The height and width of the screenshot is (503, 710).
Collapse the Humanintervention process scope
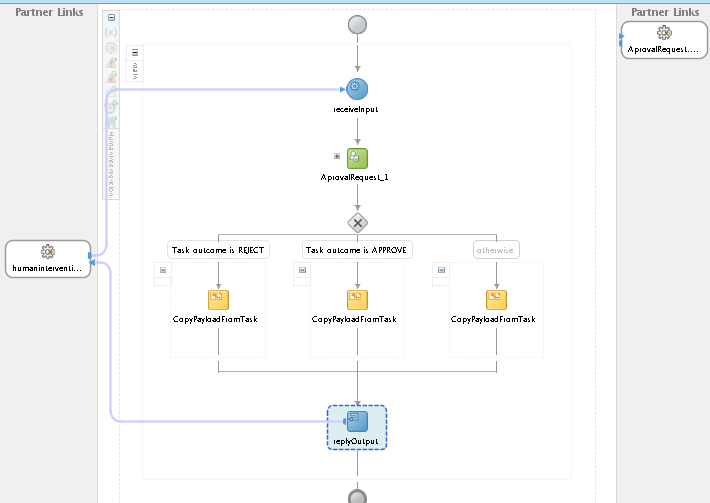pos(111,17)
